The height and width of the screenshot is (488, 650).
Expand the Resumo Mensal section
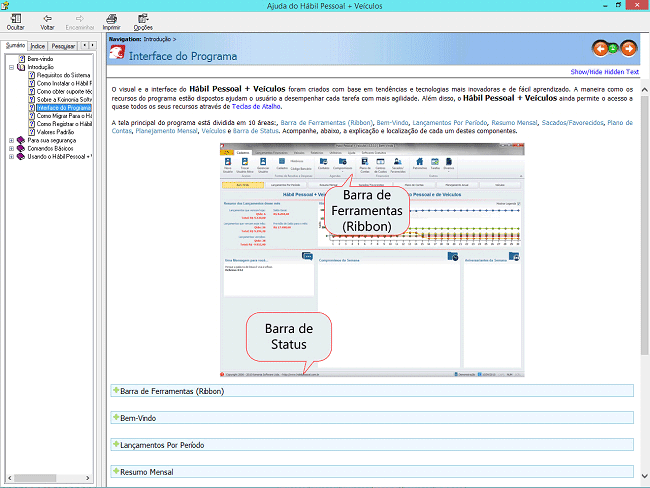click(x=372, y=472)
